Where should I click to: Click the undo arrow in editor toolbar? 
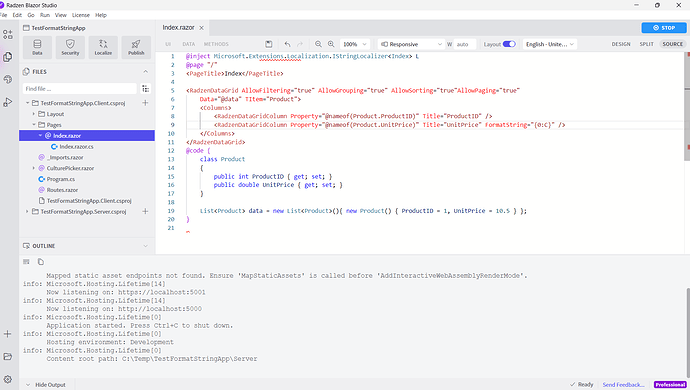[287, 44]
